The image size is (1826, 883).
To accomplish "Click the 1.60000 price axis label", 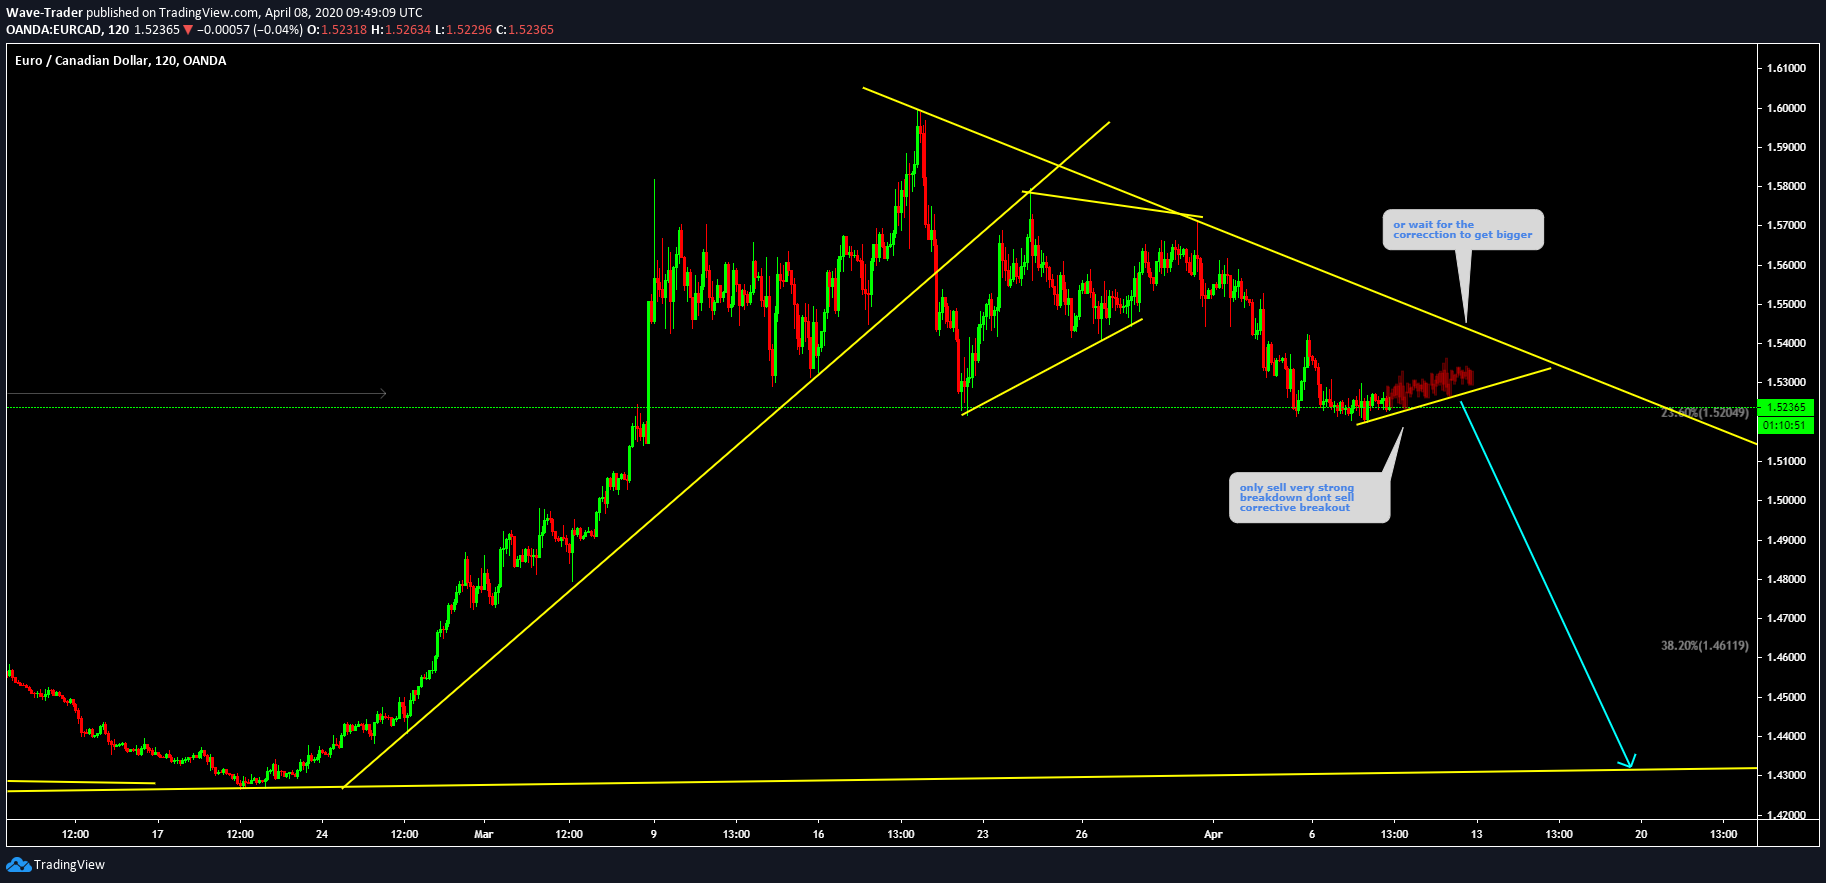I will click(x=1786, y=108).
